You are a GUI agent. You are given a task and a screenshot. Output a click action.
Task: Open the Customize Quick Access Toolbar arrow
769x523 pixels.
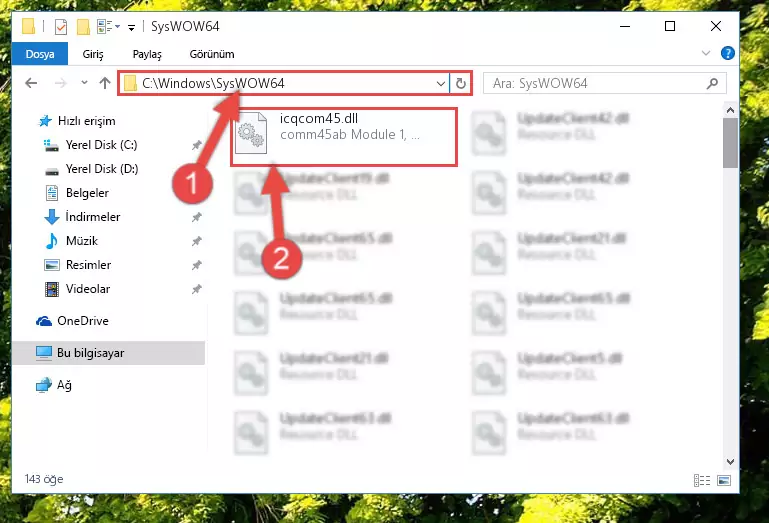pyautogui.click(x=131, y=27)
